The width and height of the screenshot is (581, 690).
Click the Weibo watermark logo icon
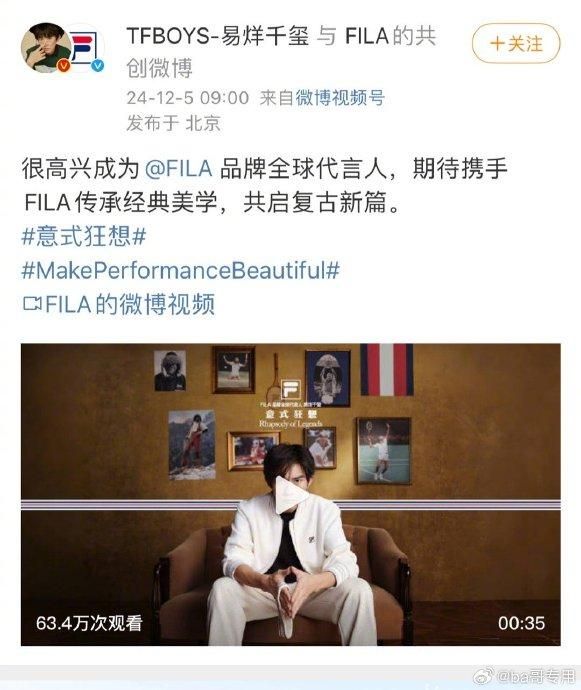coord(484,676)
